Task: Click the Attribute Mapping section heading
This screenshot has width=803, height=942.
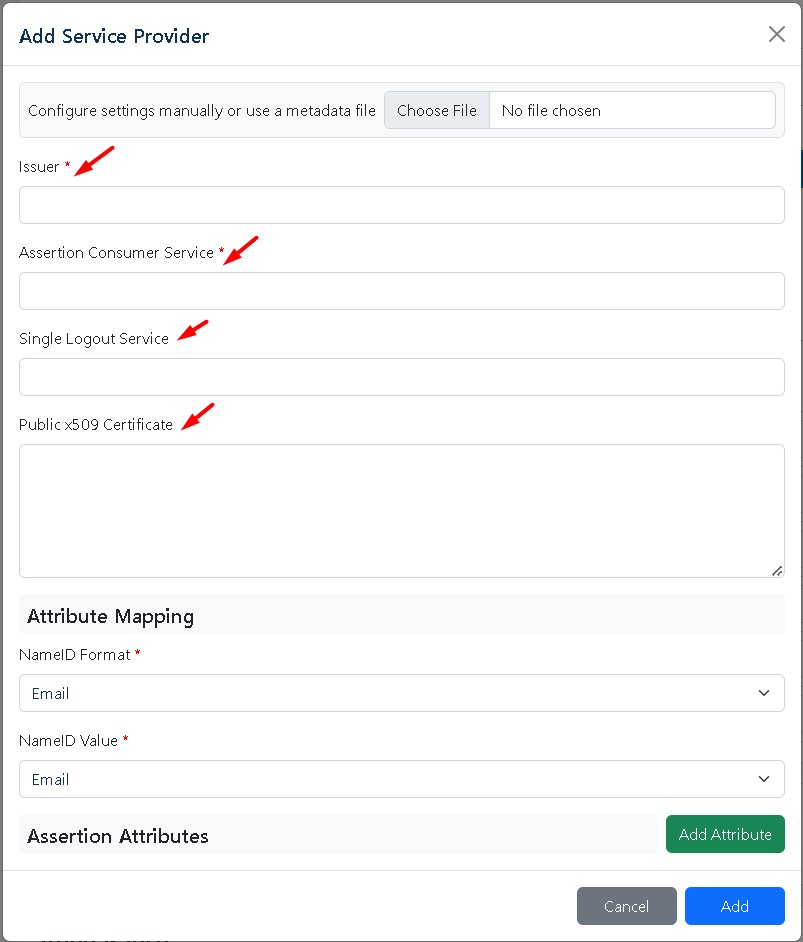Action: (x=110, y=616)
